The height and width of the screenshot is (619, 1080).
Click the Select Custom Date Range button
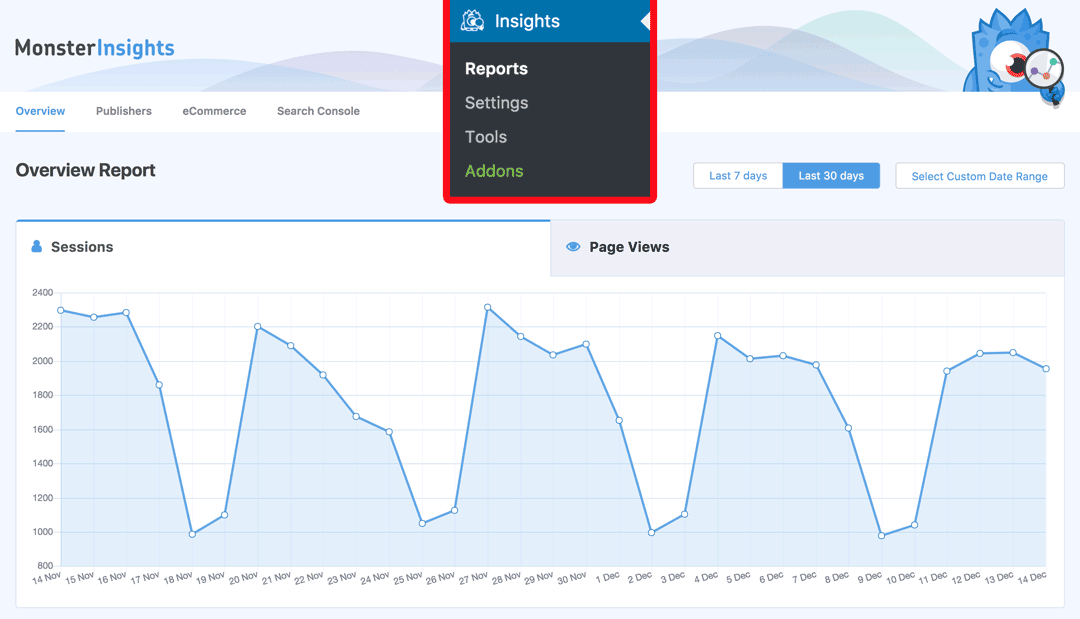point(979,175)
